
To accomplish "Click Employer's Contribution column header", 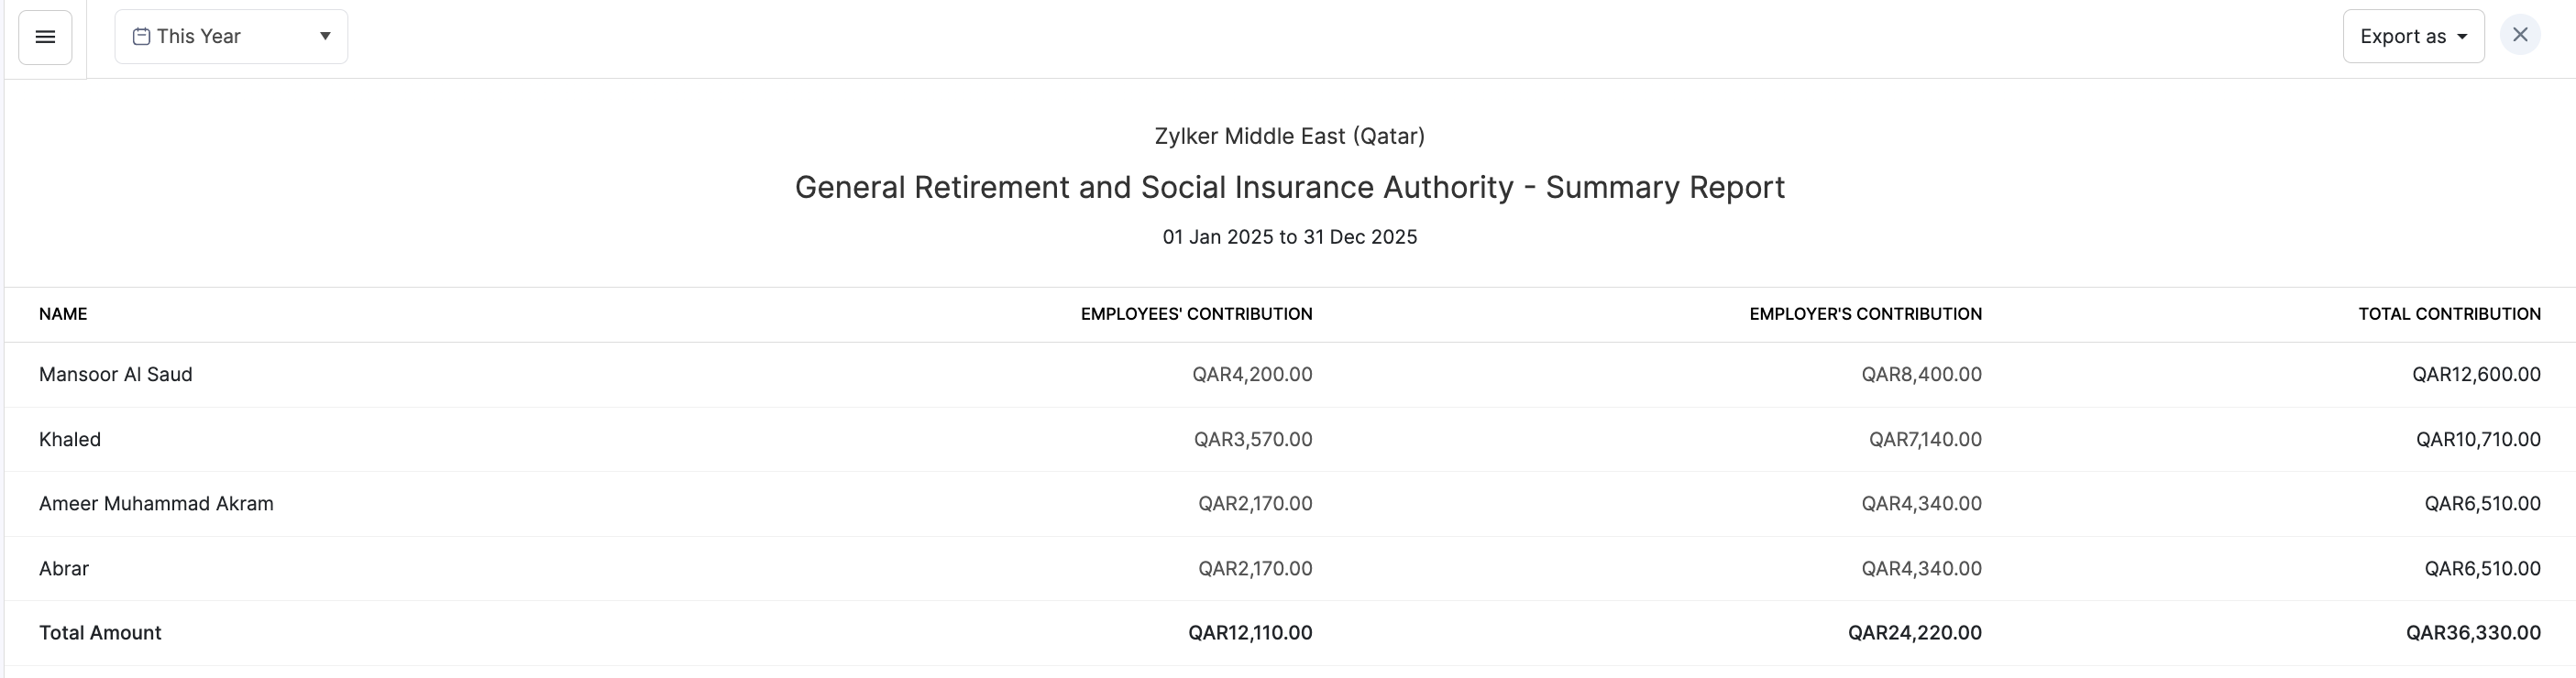I will pyautogui.click(x=1865, y=314).
